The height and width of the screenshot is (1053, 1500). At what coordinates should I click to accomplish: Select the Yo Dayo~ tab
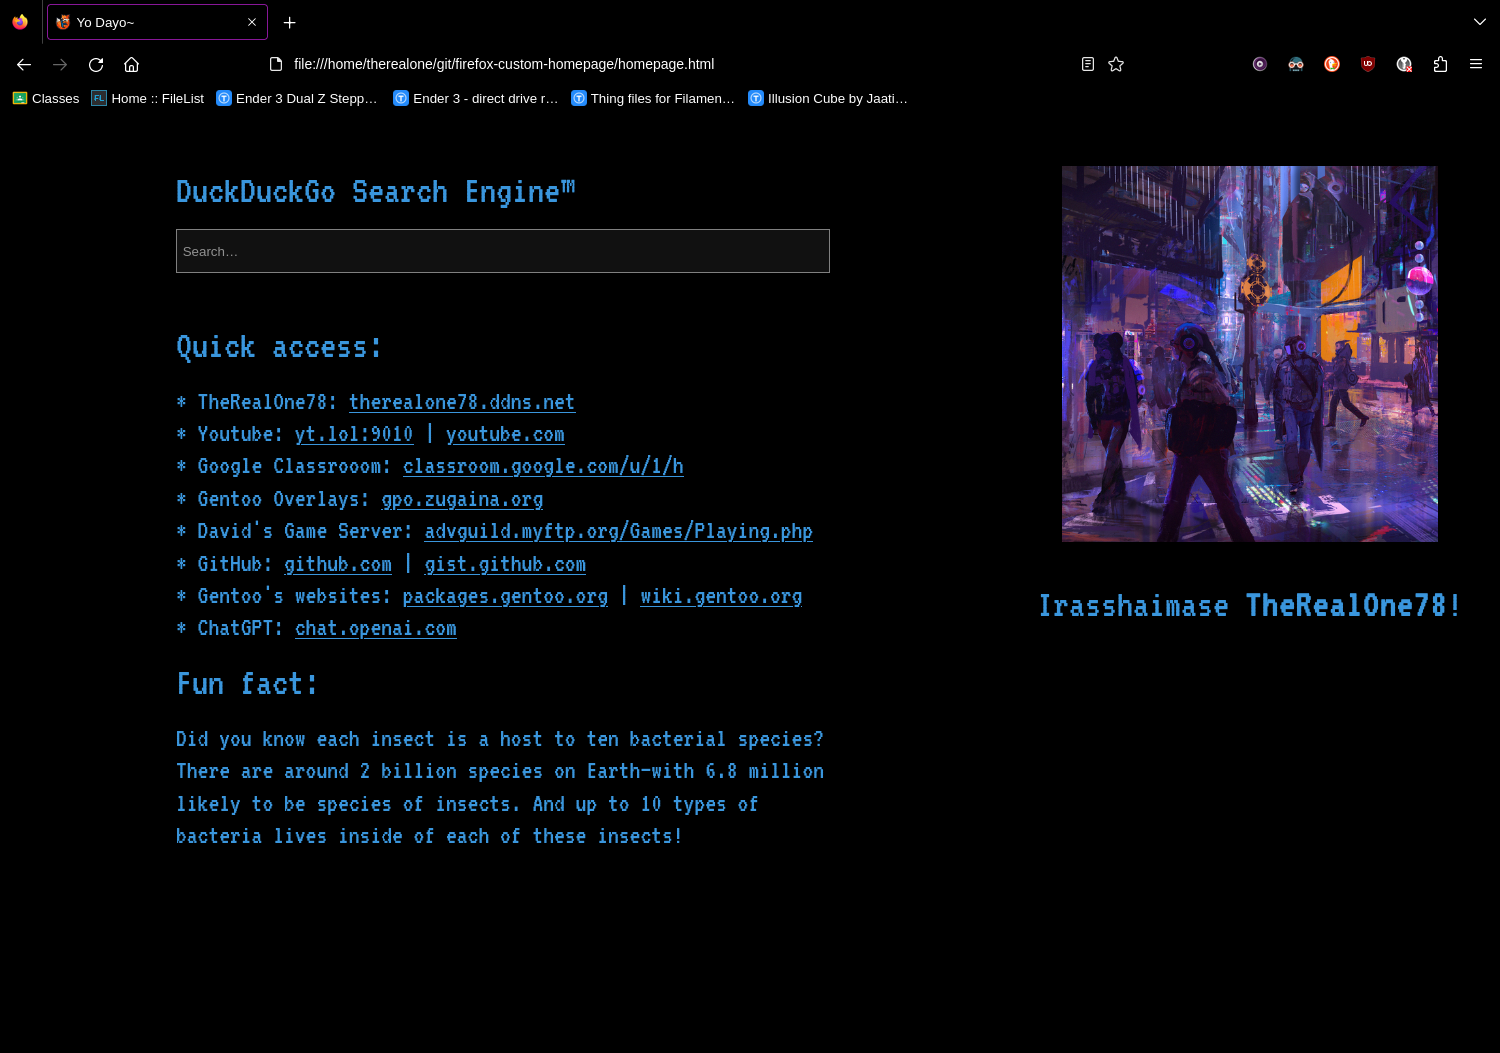coord(157,22)
